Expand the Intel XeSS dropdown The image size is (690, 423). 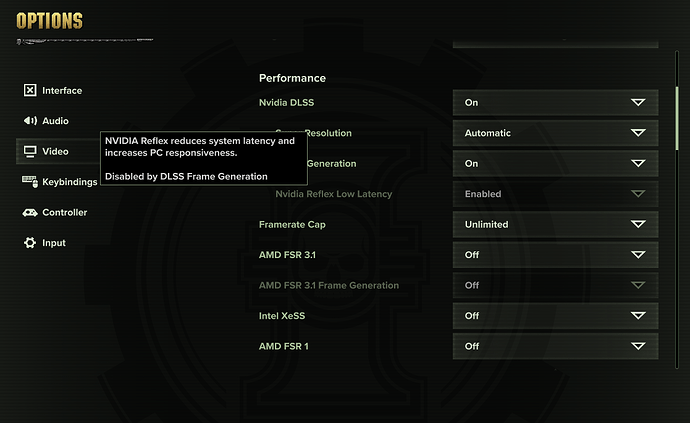pos(555,316)
